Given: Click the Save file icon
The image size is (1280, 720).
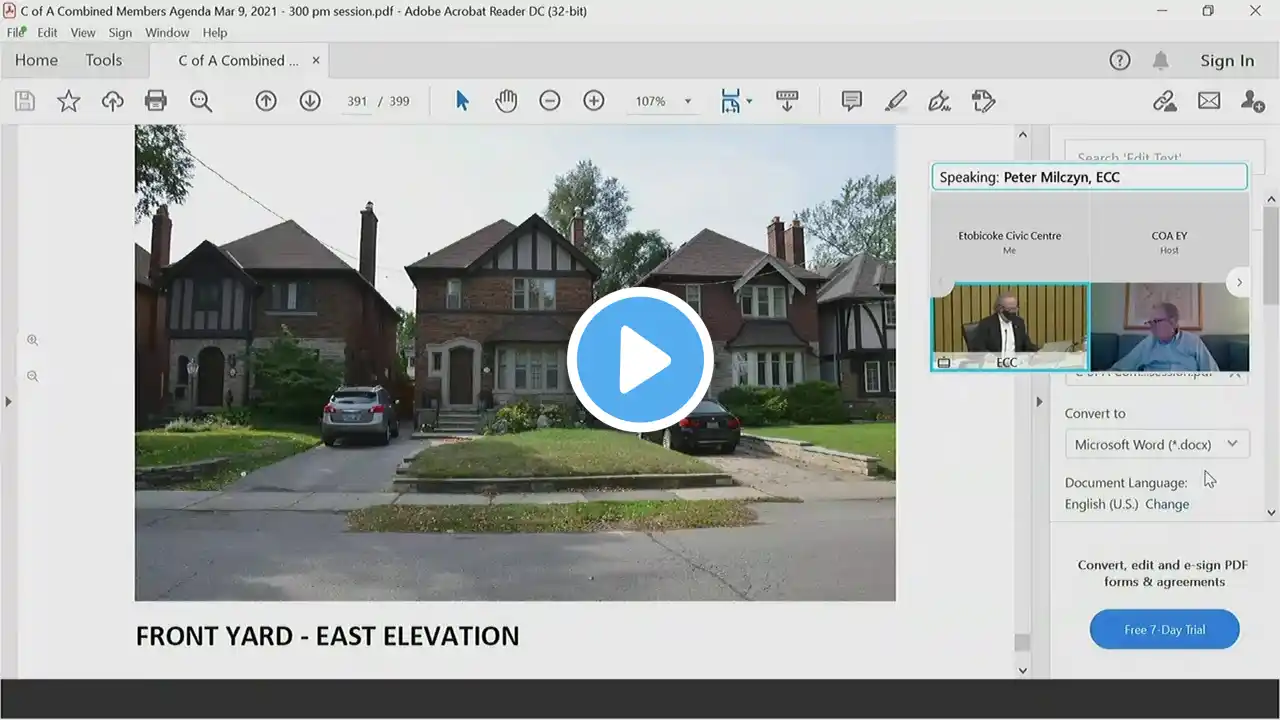Looking at the screenshot, I should 25,101.
